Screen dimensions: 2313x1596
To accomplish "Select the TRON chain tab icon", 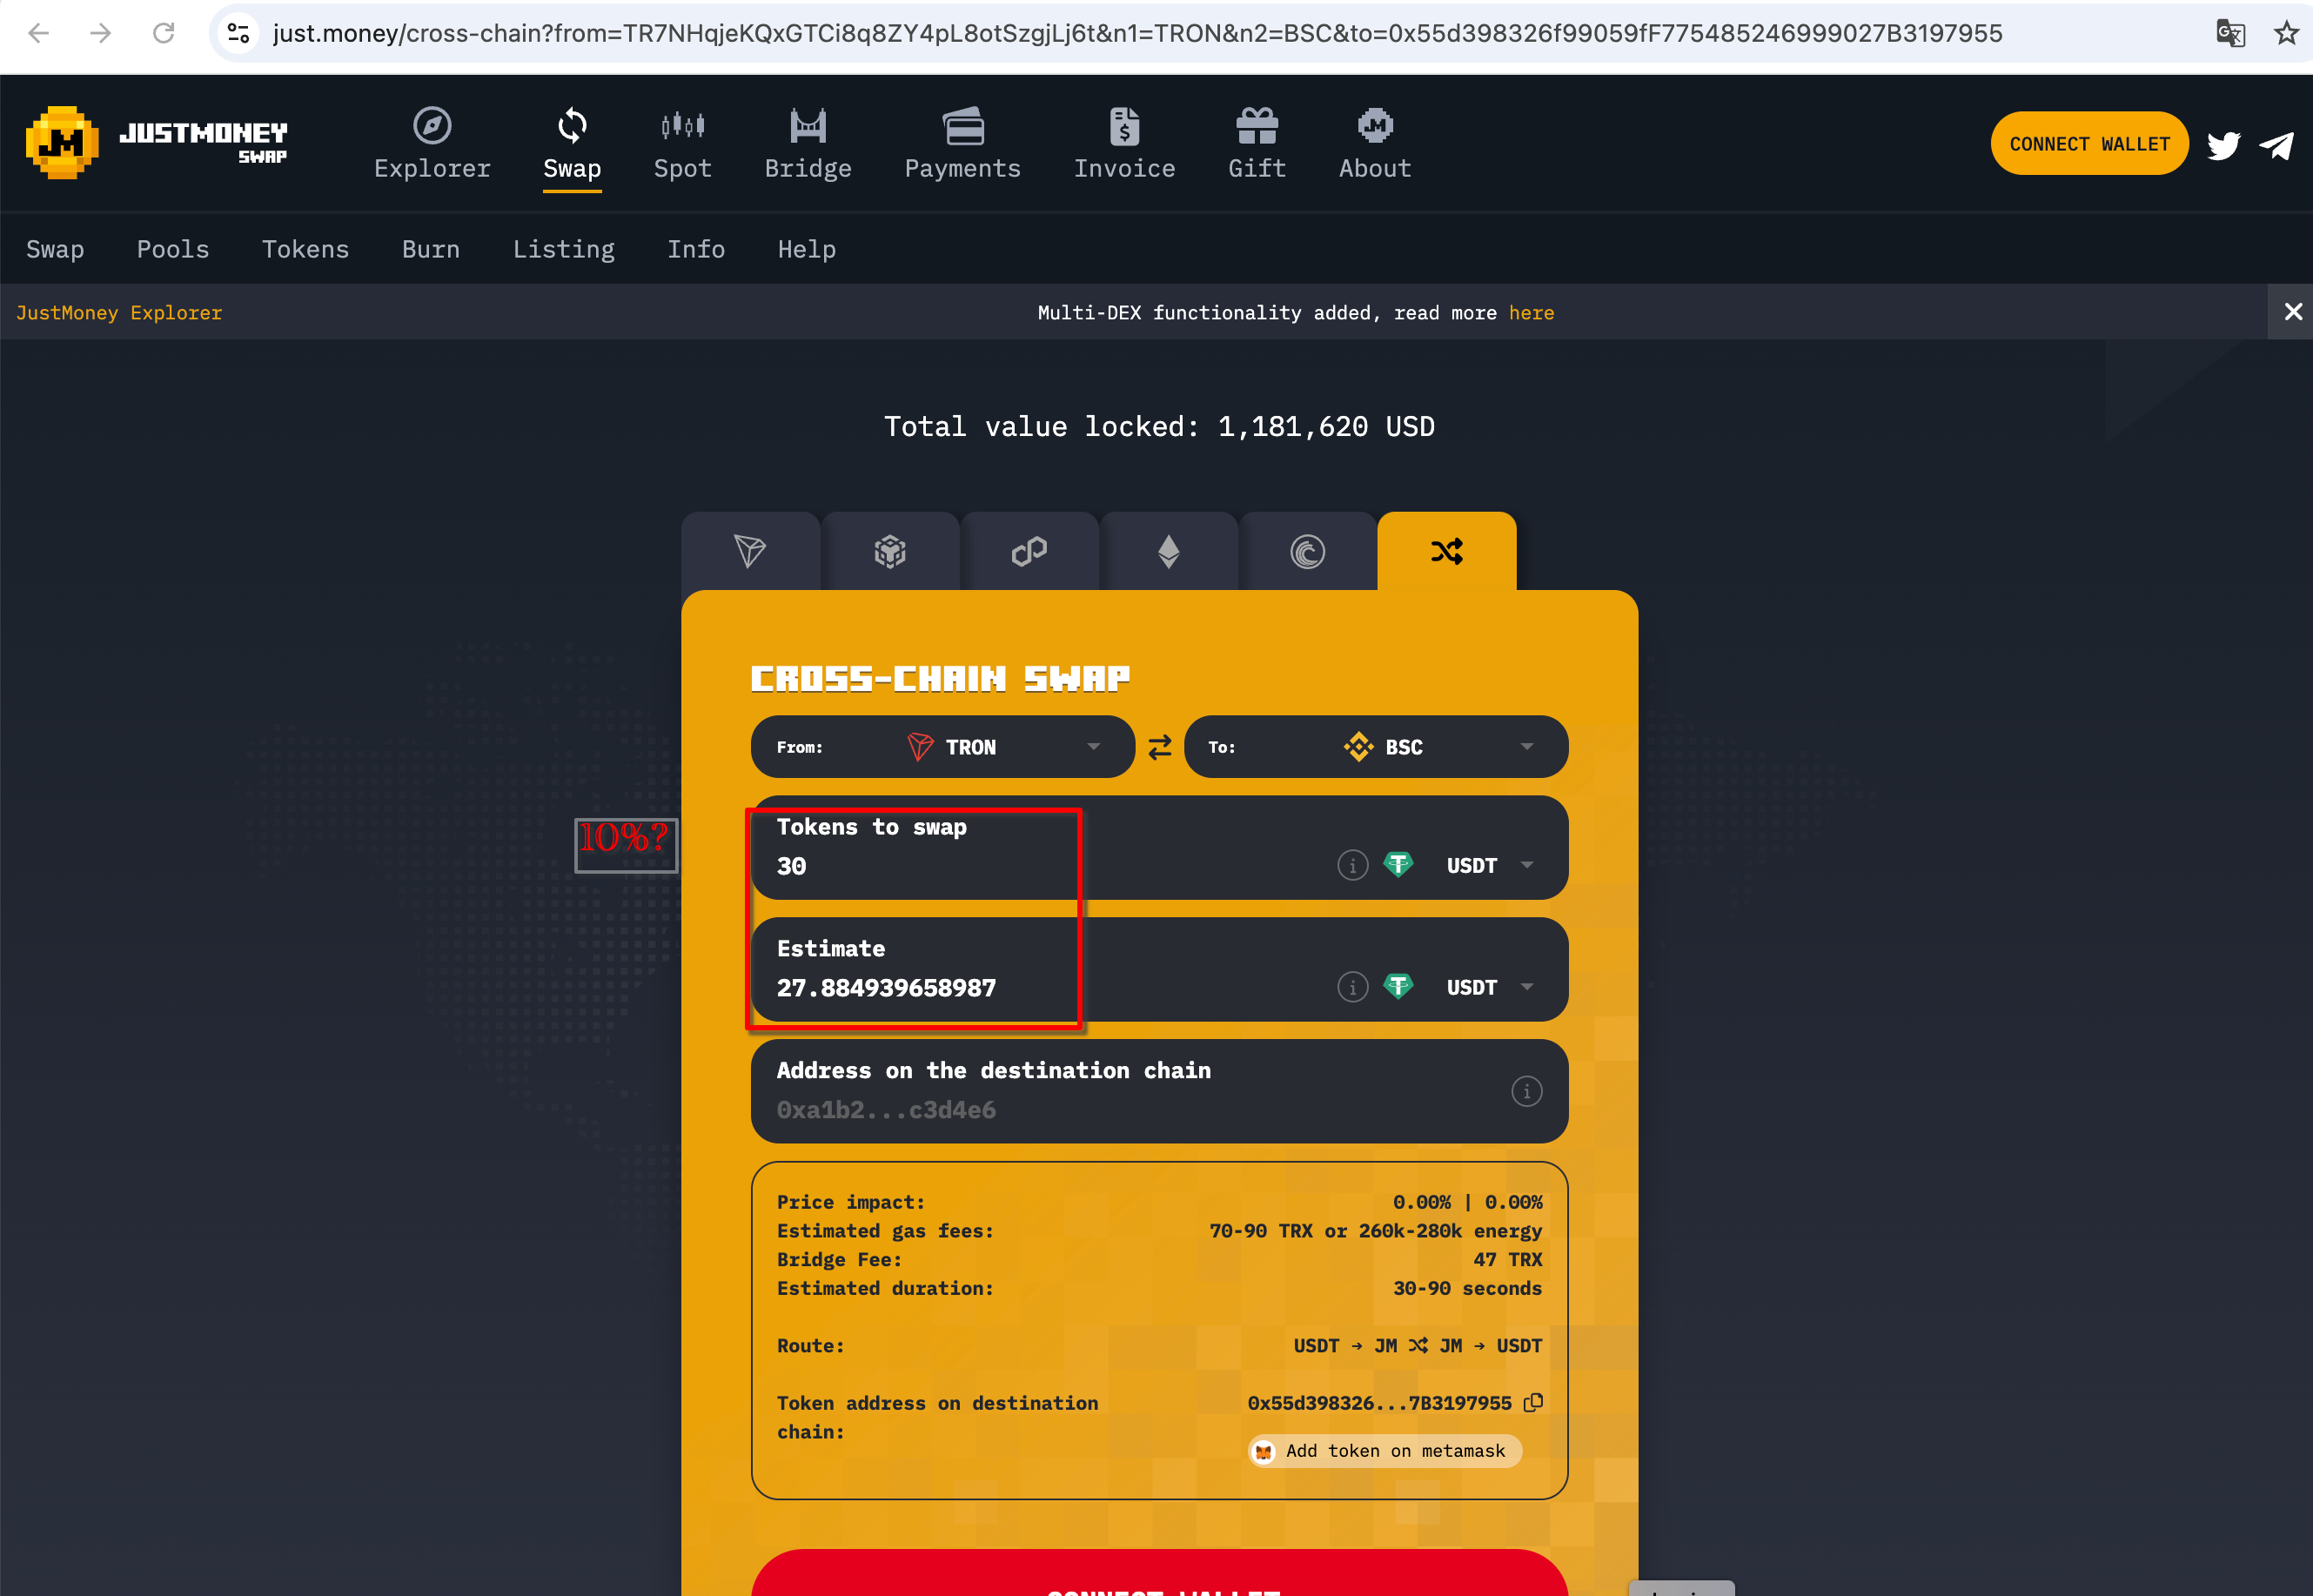I will (750, 551).
